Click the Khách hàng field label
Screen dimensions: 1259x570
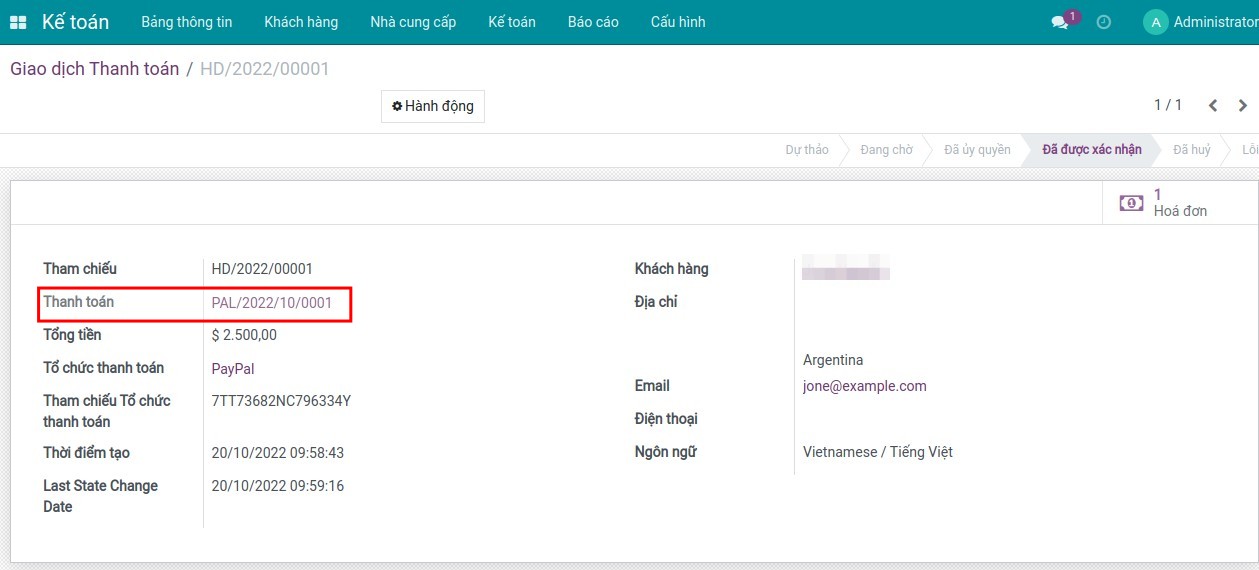click(x=672, y=269)
